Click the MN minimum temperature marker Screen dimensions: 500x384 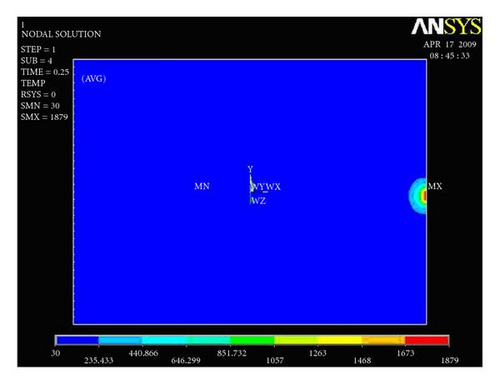click(202, 186)
